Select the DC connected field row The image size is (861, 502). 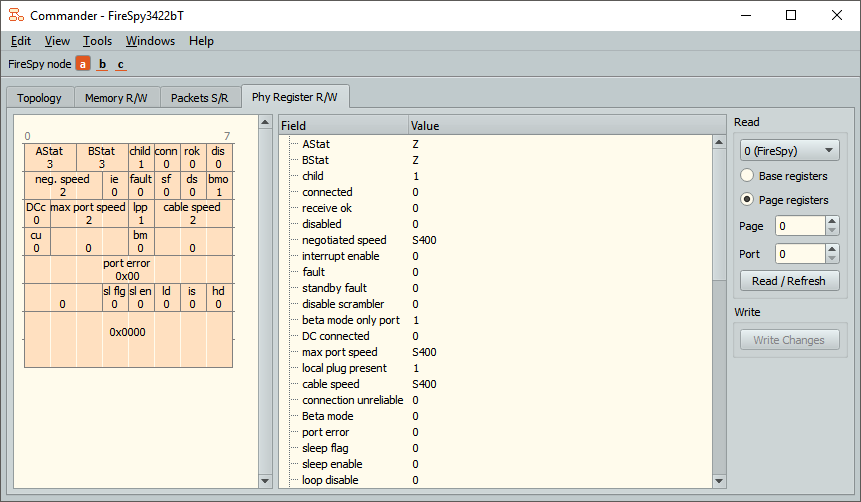(x=496, y=336)
